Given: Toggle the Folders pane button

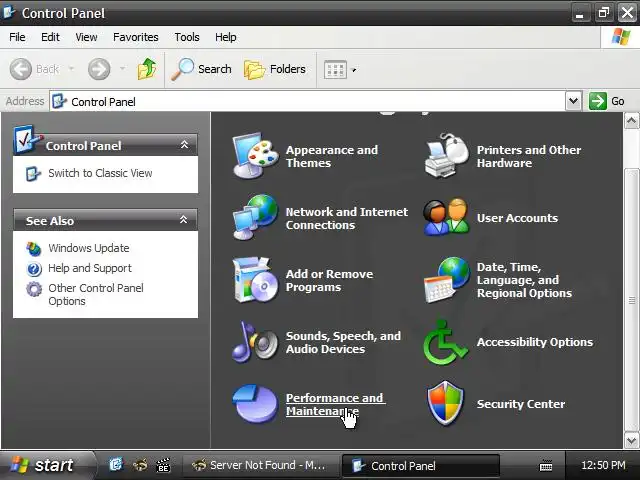Looking at the screenshot, I should 274,69.
